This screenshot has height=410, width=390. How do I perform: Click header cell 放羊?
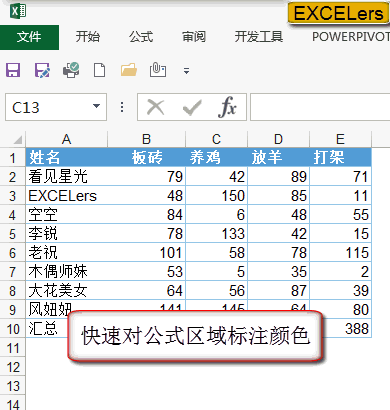coord(279,157)
